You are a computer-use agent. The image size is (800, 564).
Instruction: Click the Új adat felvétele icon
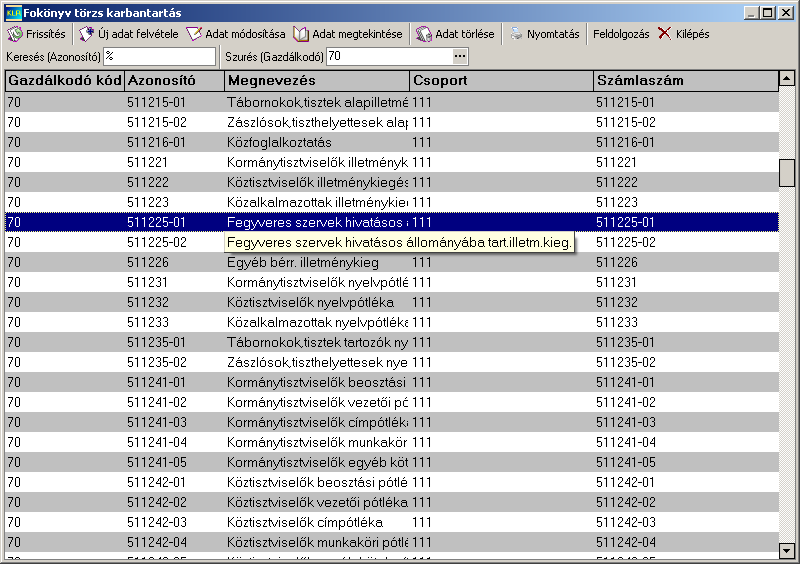[x=86, y=34]
